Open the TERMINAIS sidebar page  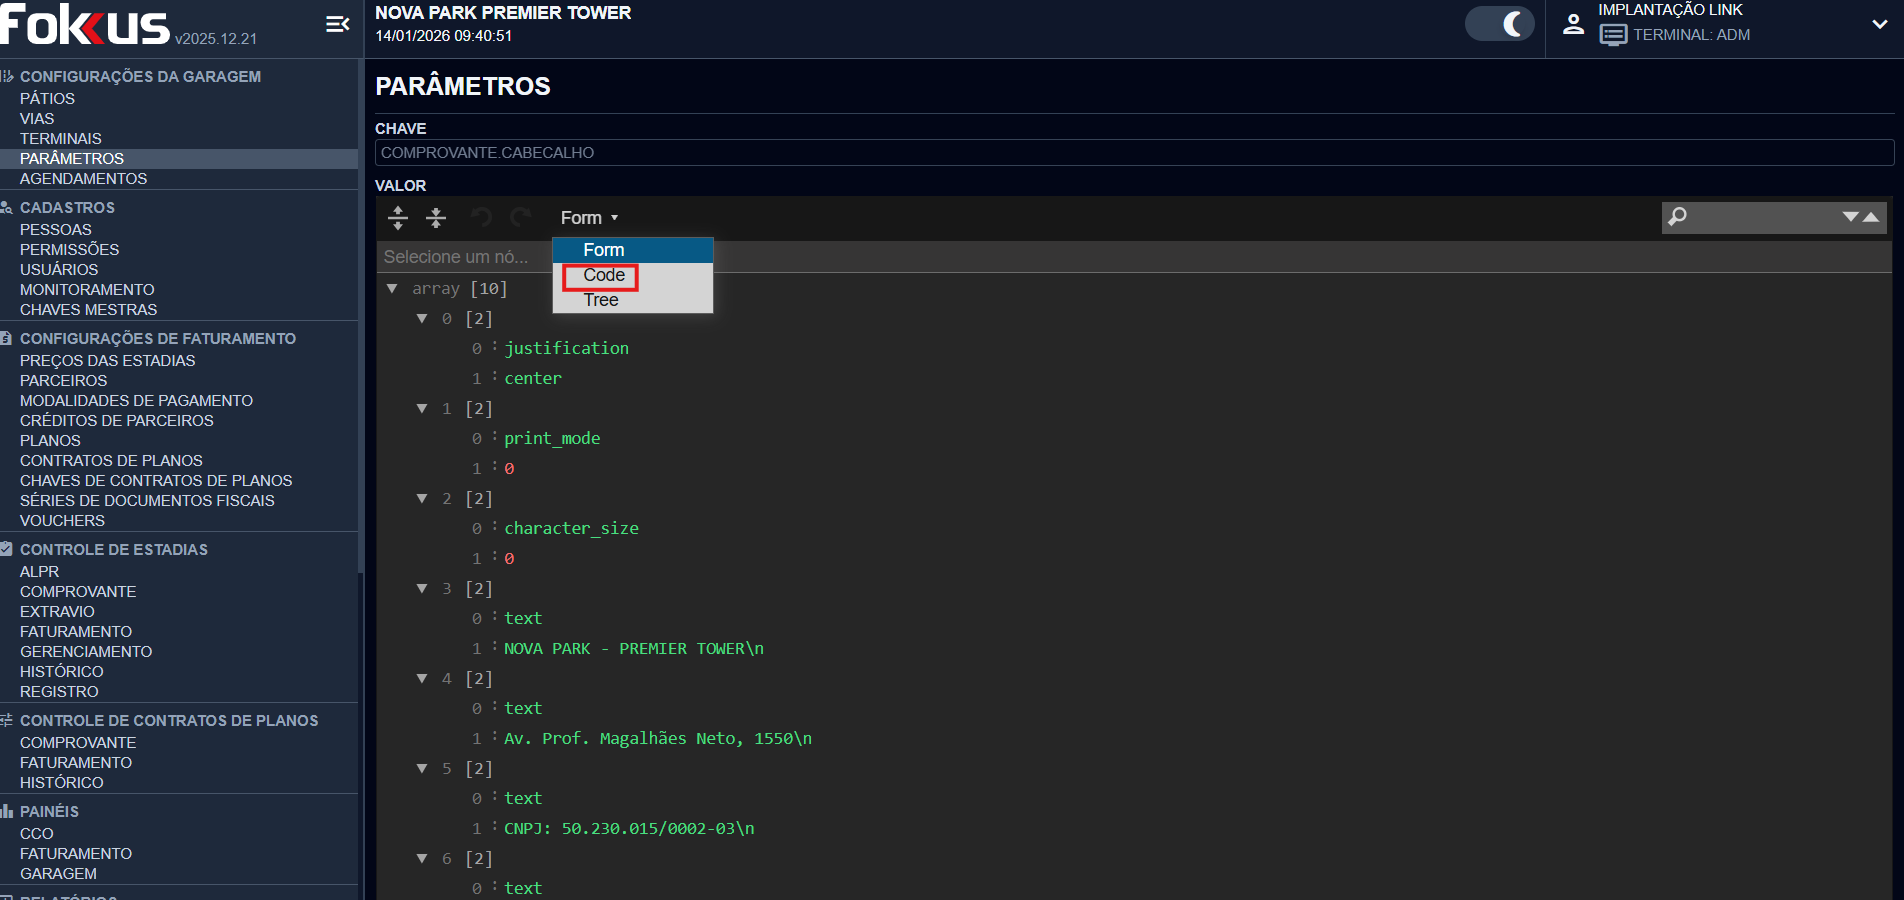pyautogui.click(x=61, y=139)
